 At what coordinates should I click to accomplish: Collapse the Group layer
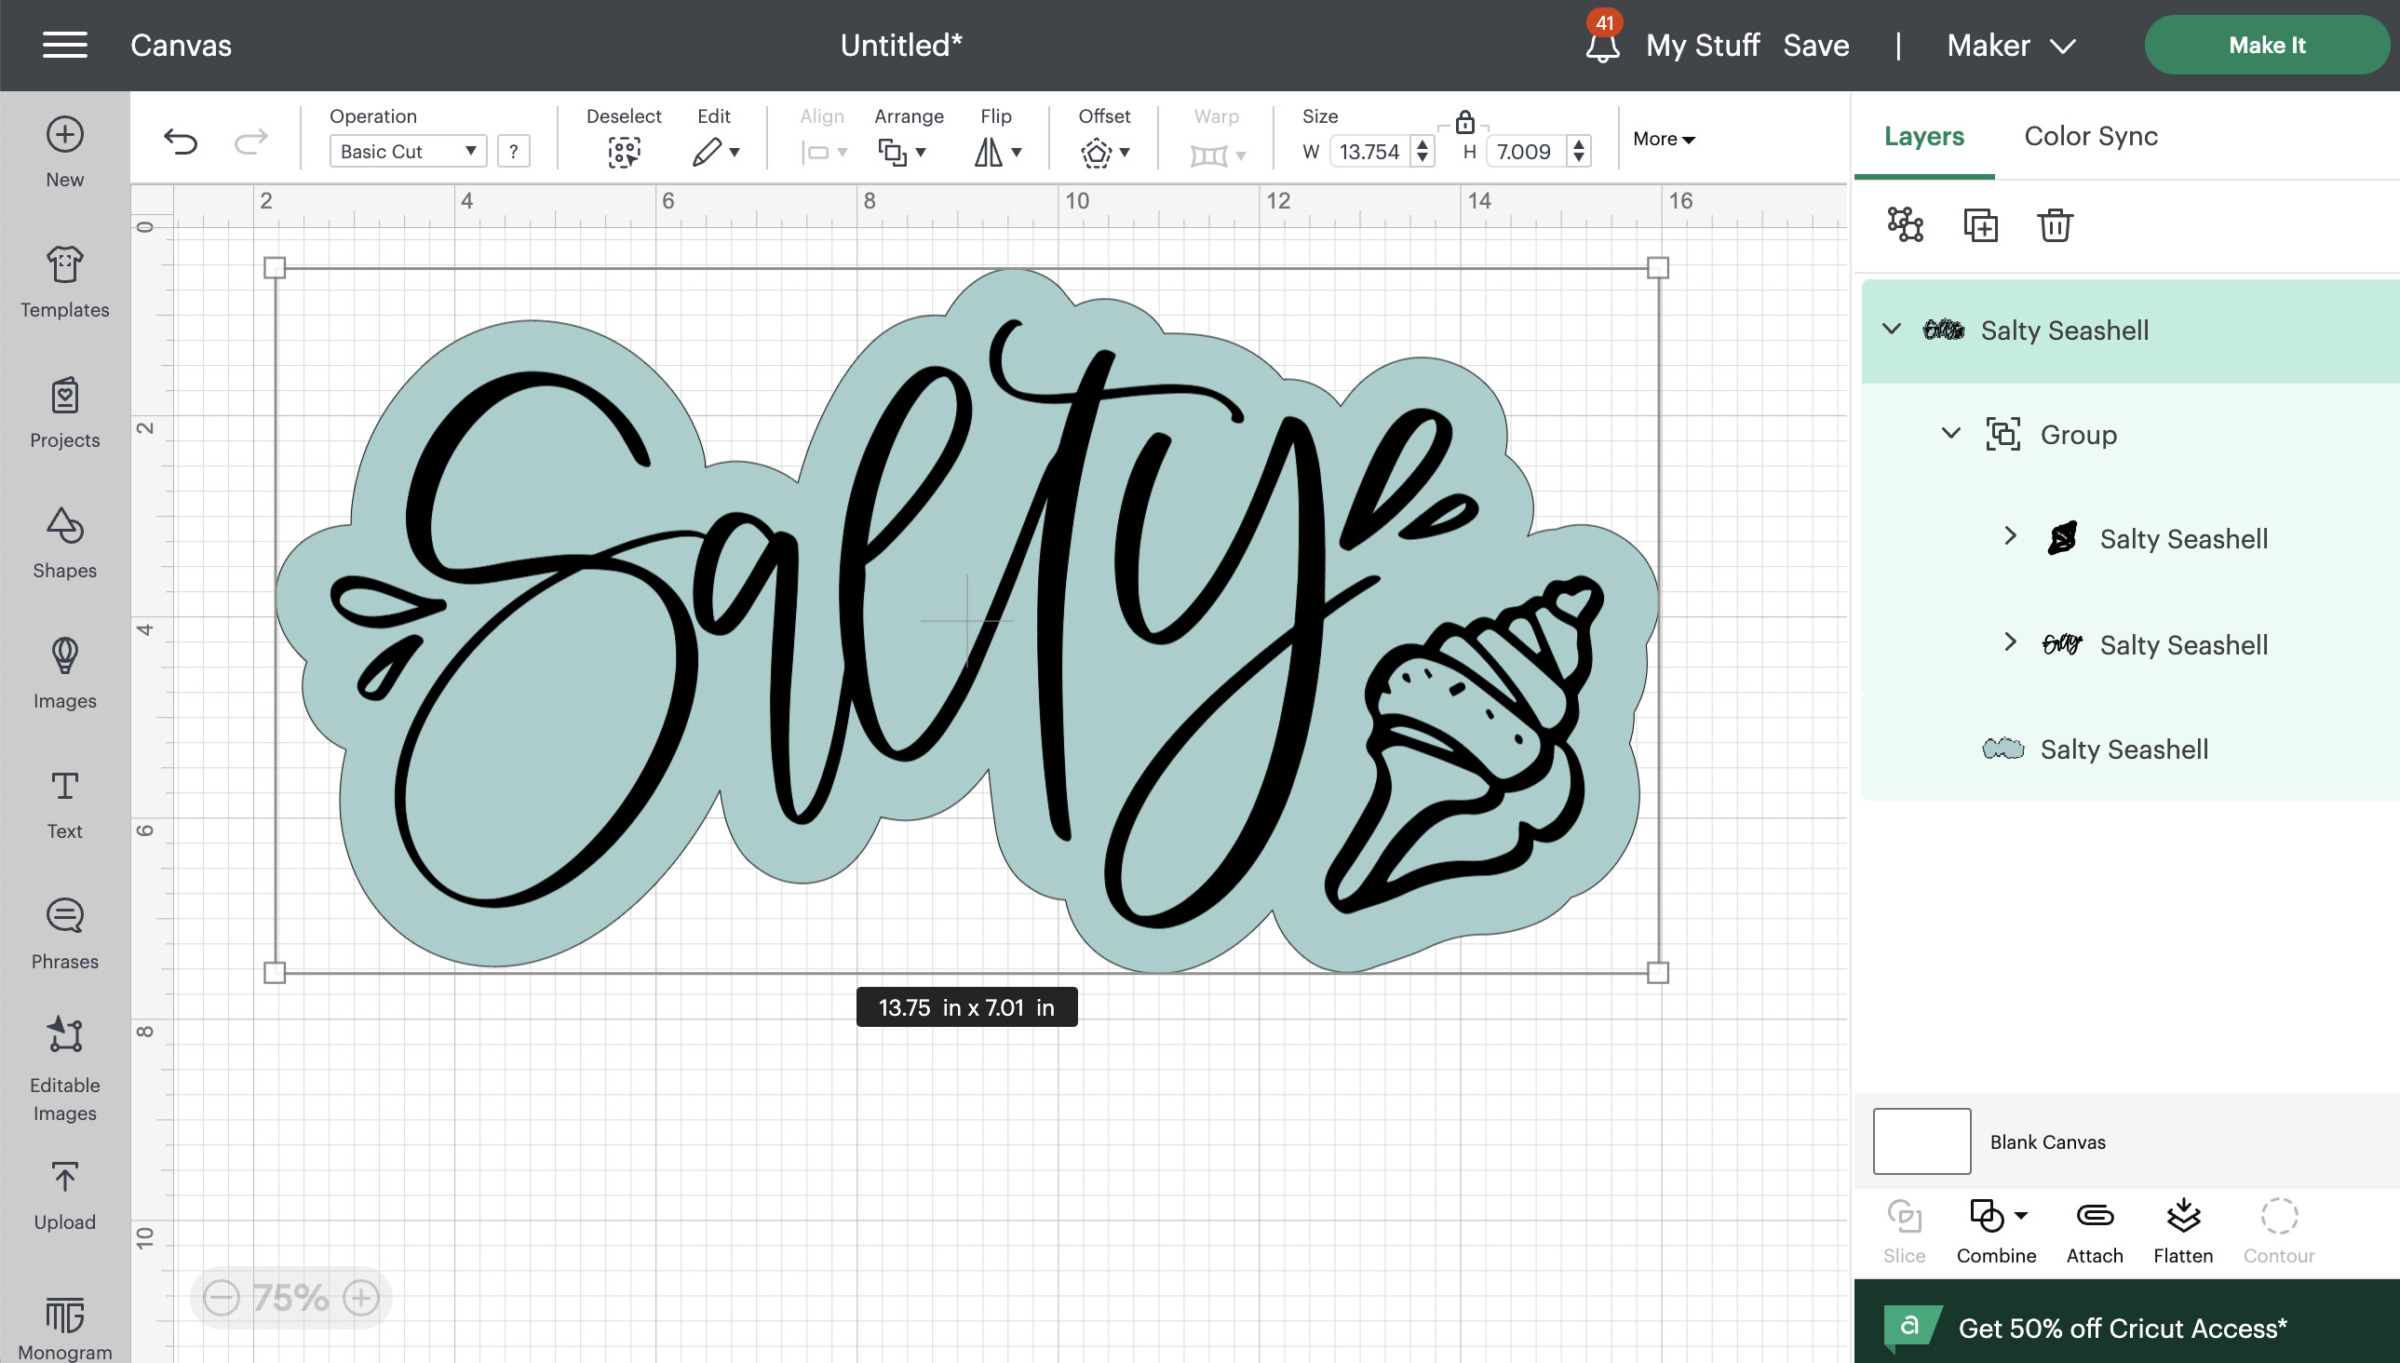click(x=1950, y=434)
